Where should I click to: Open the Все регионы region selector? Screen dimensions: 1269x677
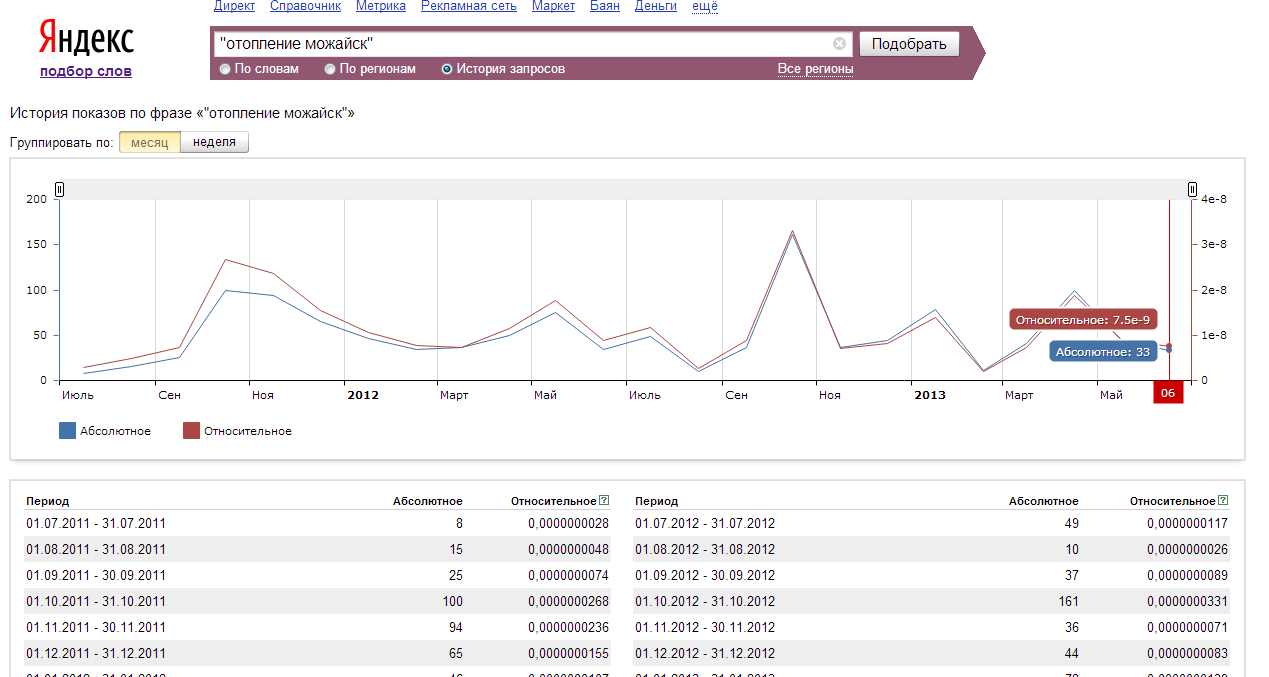tap(815, 69)
